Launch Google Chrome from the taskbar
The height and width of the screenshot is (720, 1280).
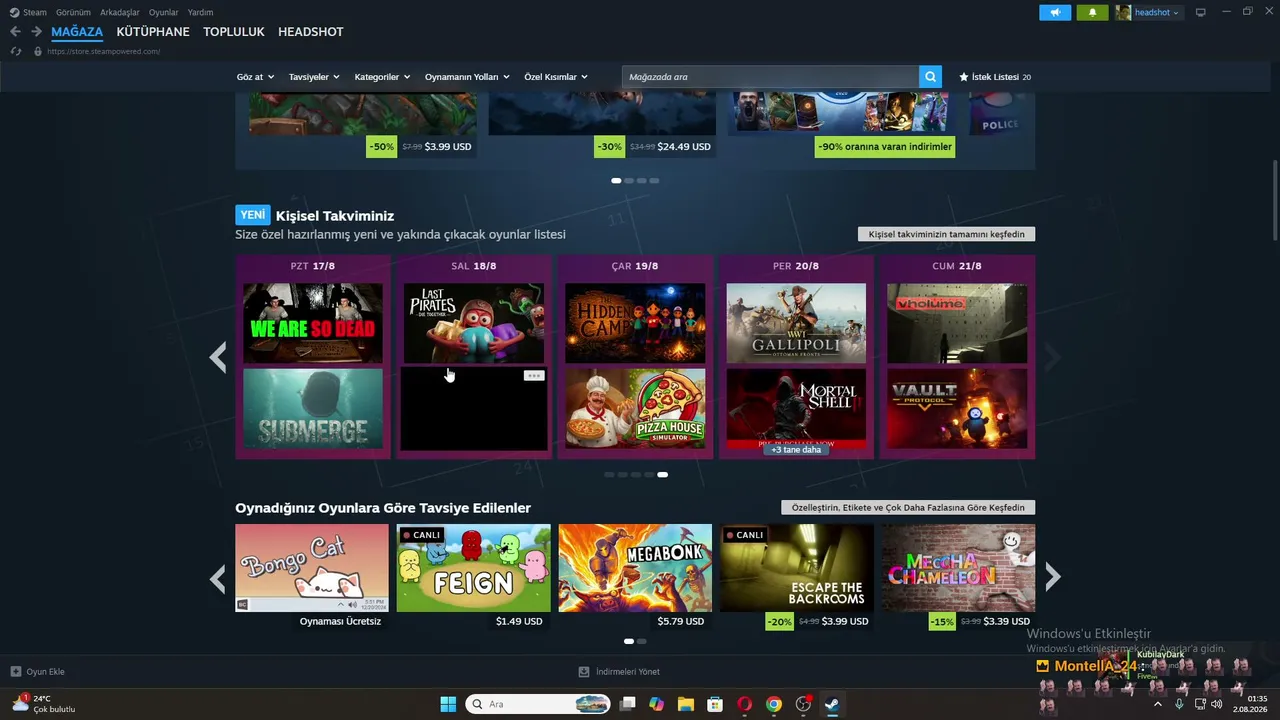pyautogui.click(x=773, y=704)
